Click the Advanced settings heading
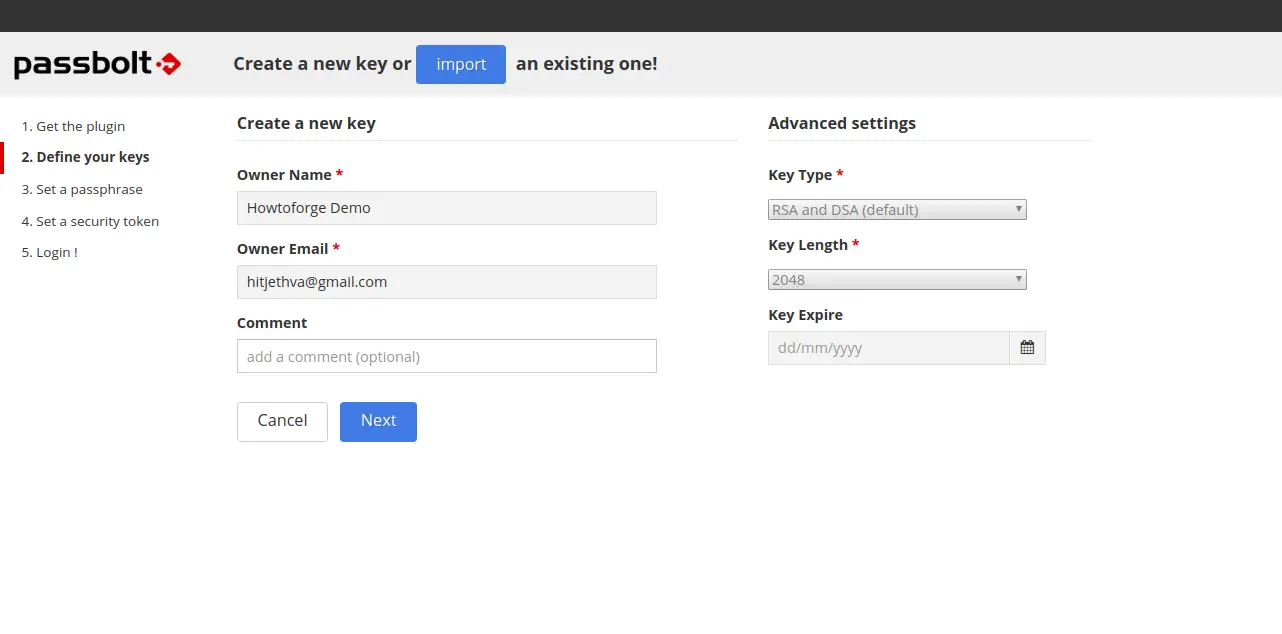 coord(841,123)
